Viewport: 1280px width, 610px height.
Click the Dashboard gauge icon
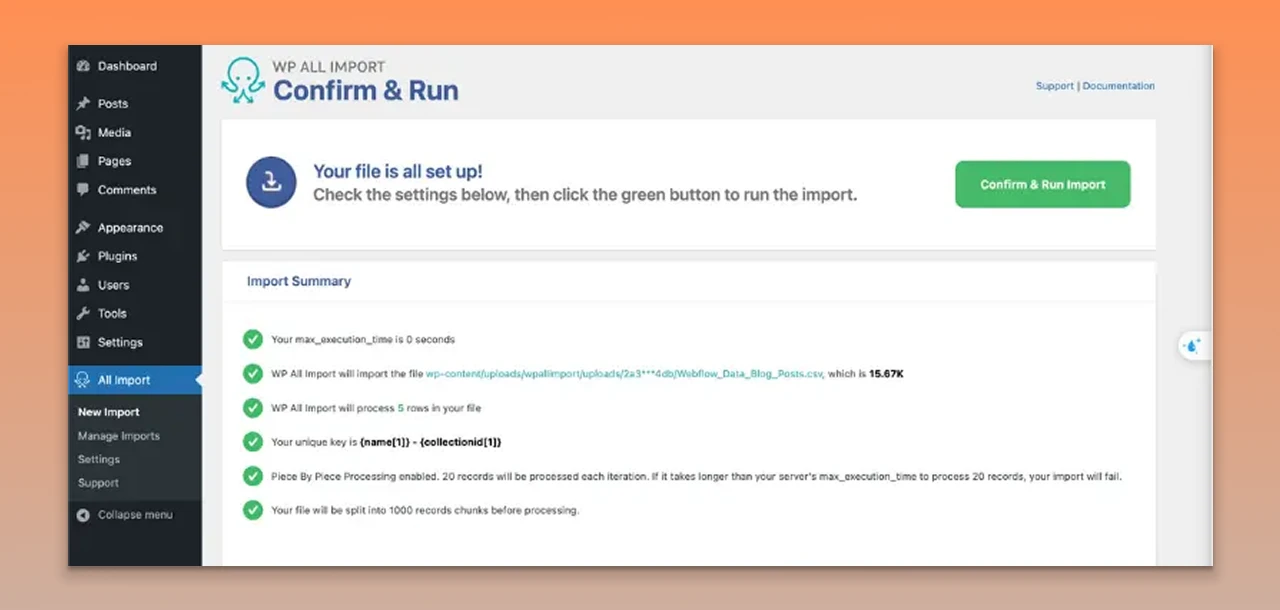coord(83,66)
